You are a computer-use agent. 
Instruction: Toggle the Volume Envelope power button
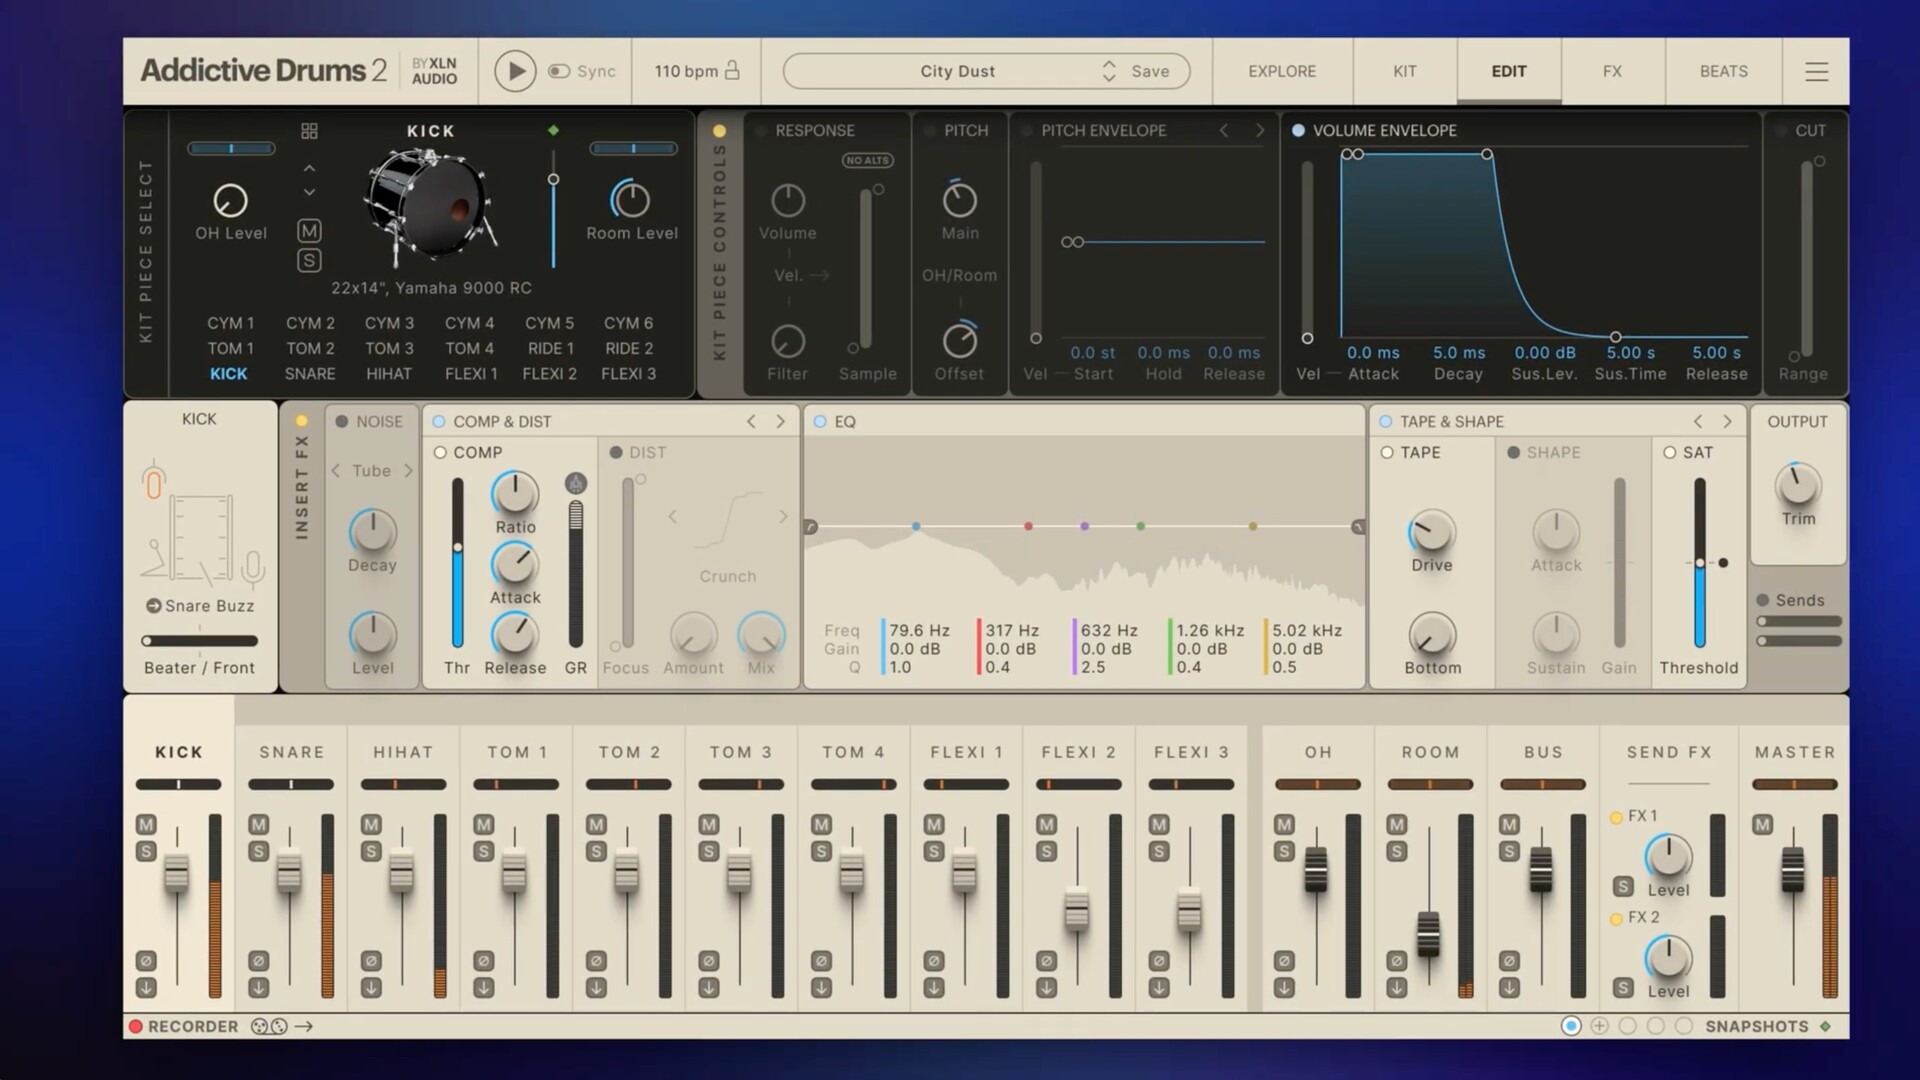point(1298,131)
